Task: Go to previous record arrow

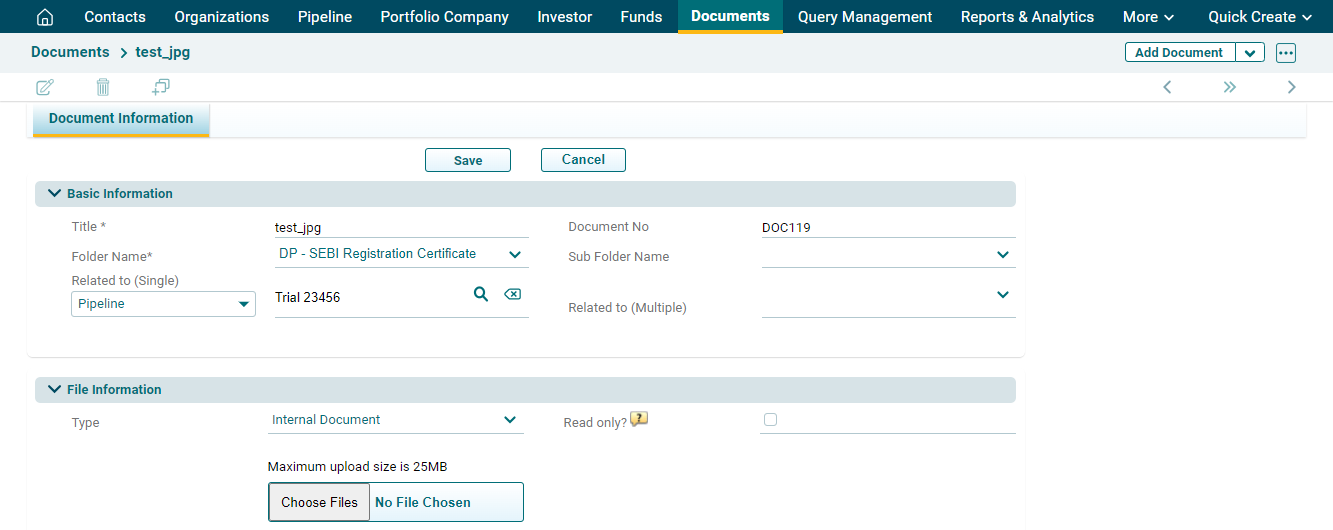Action: coord(1167,87)
